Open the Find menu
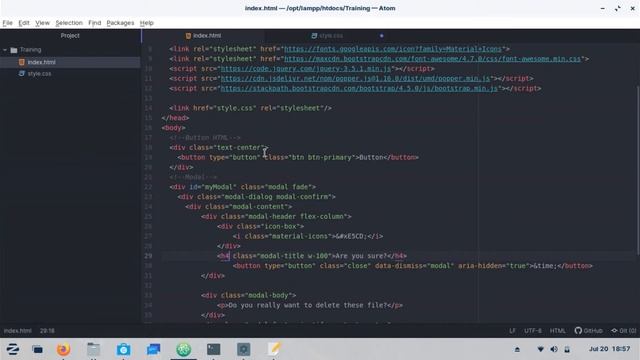This screenshot has width=640, height=360. click(x=94, y=23)
